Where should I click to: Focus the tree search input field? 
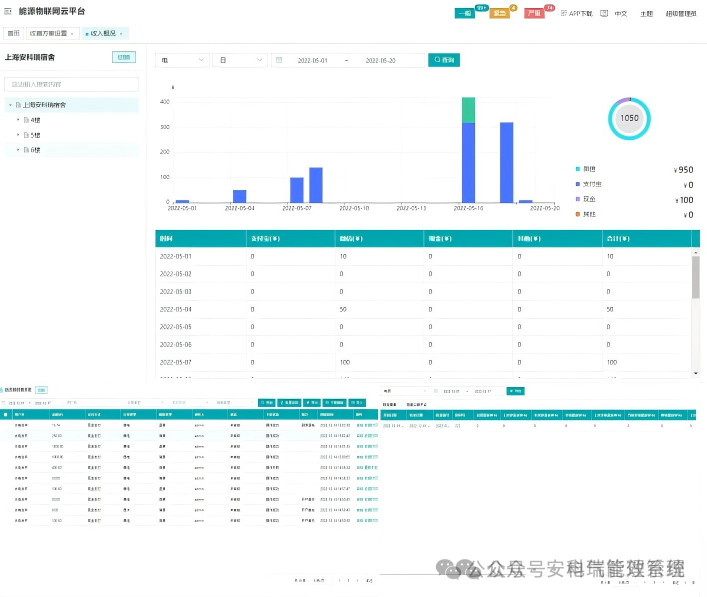71,84
